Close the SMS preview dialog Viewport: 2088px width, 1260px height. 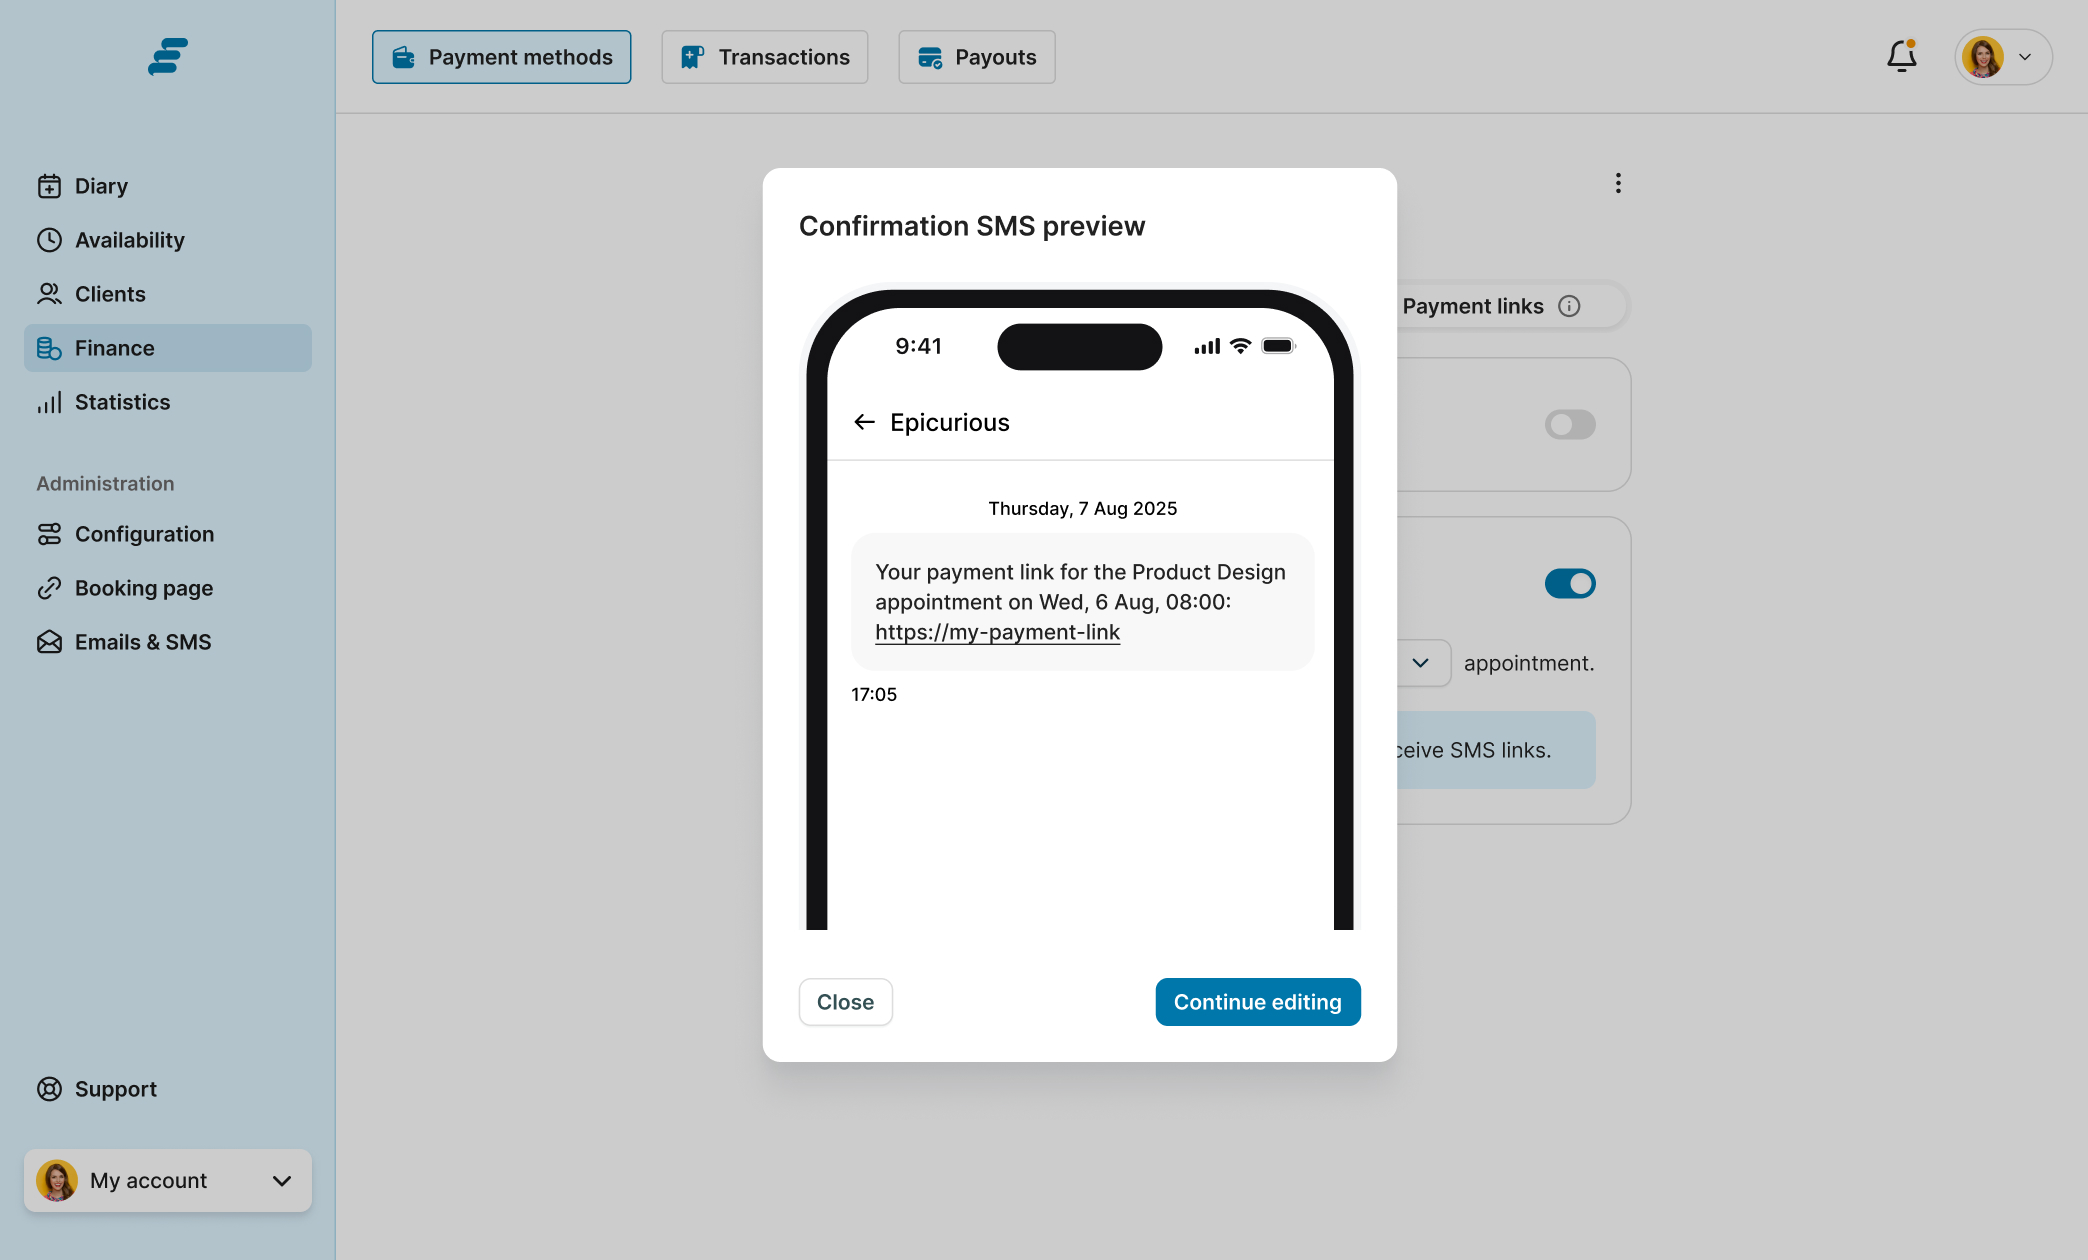click(845, 1002)
